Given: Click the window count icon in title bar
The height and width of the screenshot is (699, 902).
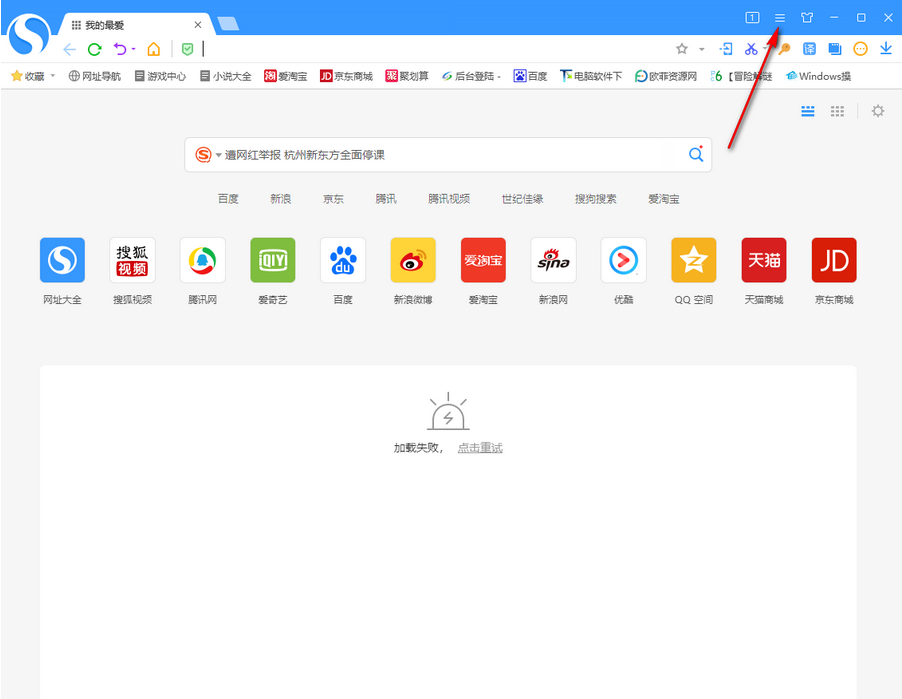Looking at the screenshot, I should (752, 18).
